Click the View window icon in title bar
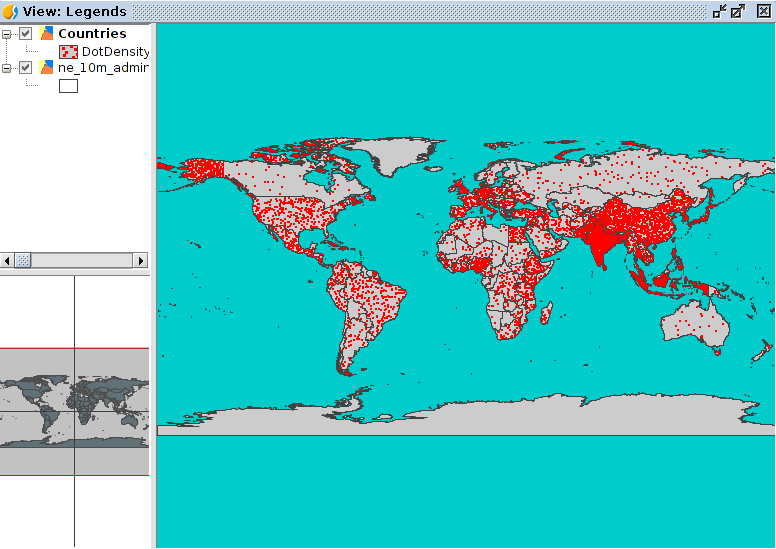The image size is (776, 549). [x=10, y=12]
